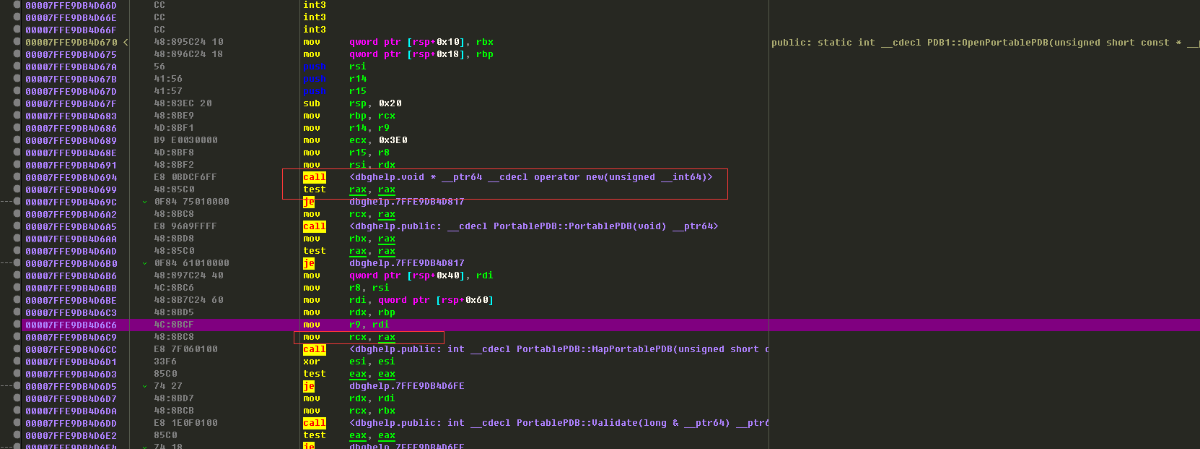This screenshot has width=1200, height=449.
Task: Click the bytes 48:895C24 10
Action: pyautogui.click(x=188, y=42)
